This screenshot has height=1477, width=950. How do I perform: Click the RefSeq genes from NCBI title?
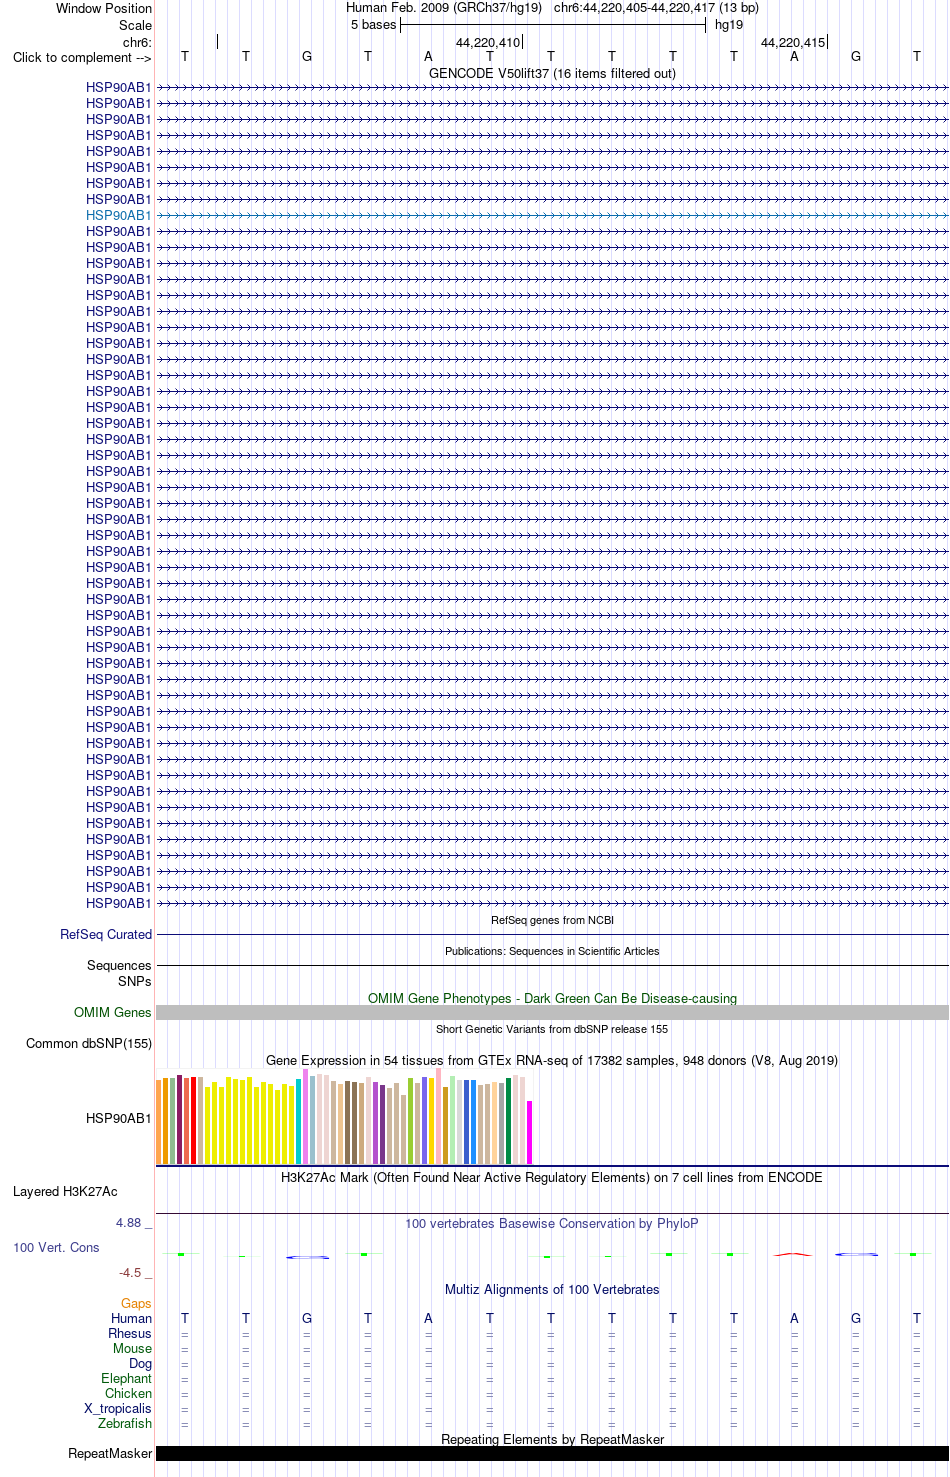pos(552,920)
